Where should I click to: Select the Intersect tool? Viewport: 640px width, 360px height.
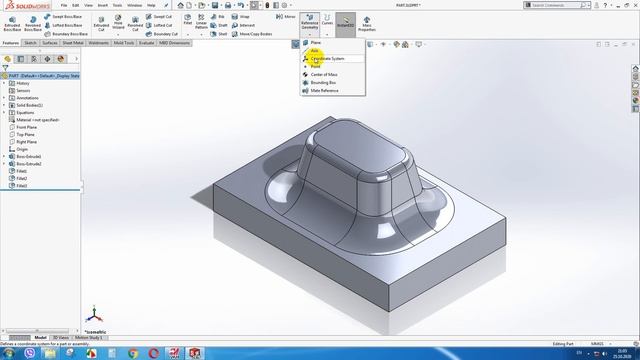tap(243, 25)
